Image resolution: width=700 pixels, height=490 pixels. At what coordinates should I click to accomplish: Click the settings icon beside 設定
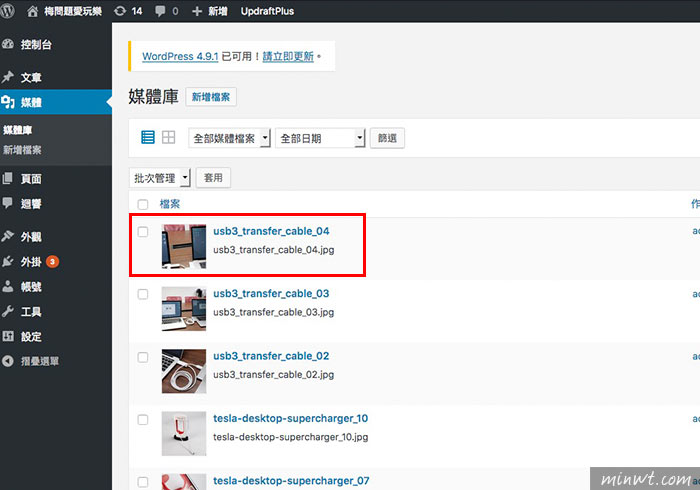click(x=8, y=336)
